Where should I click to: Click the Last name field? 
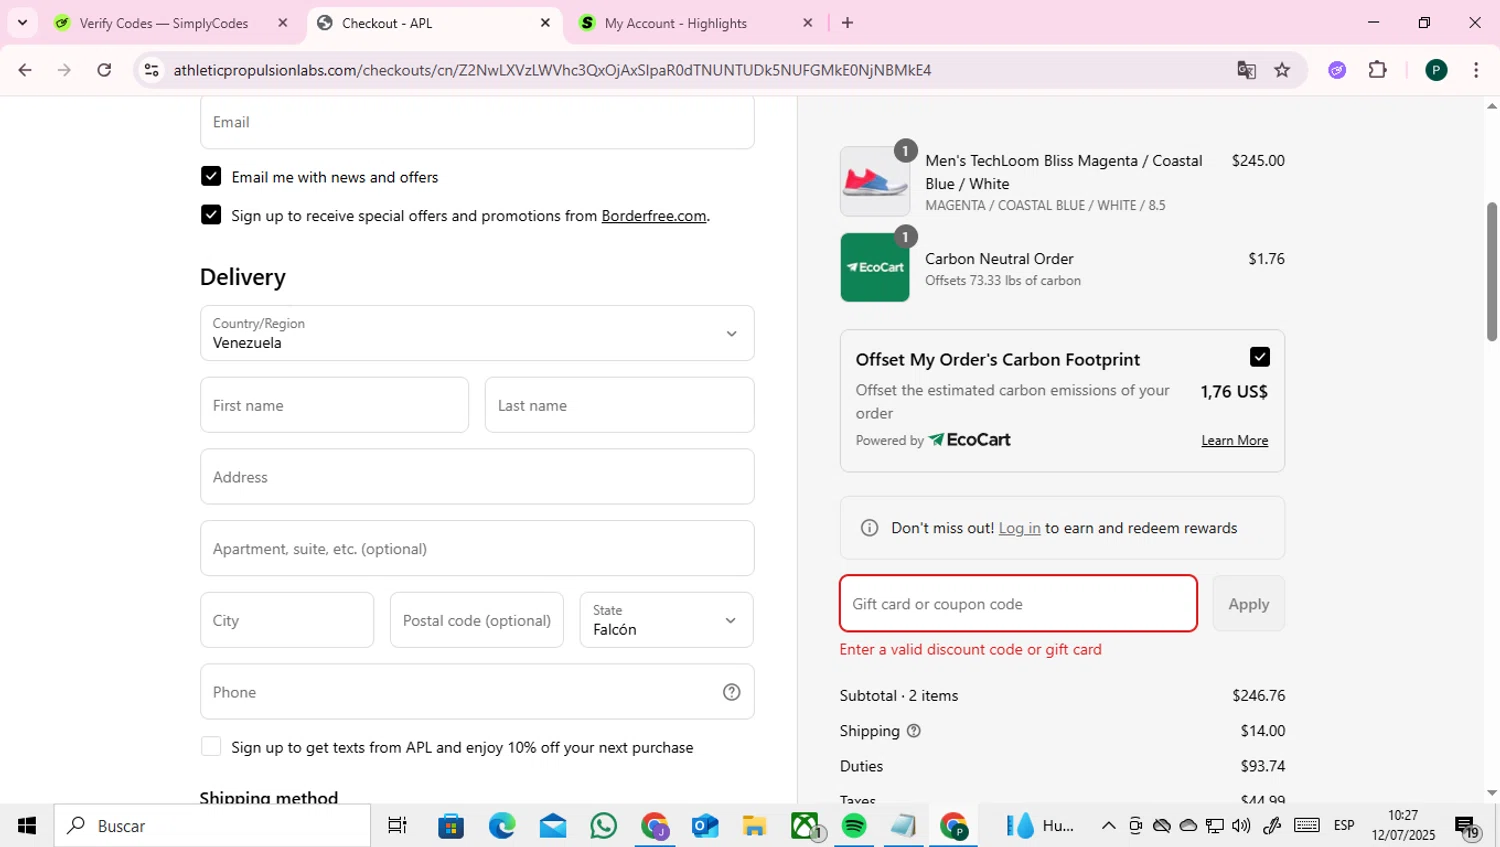pos(619,405)
